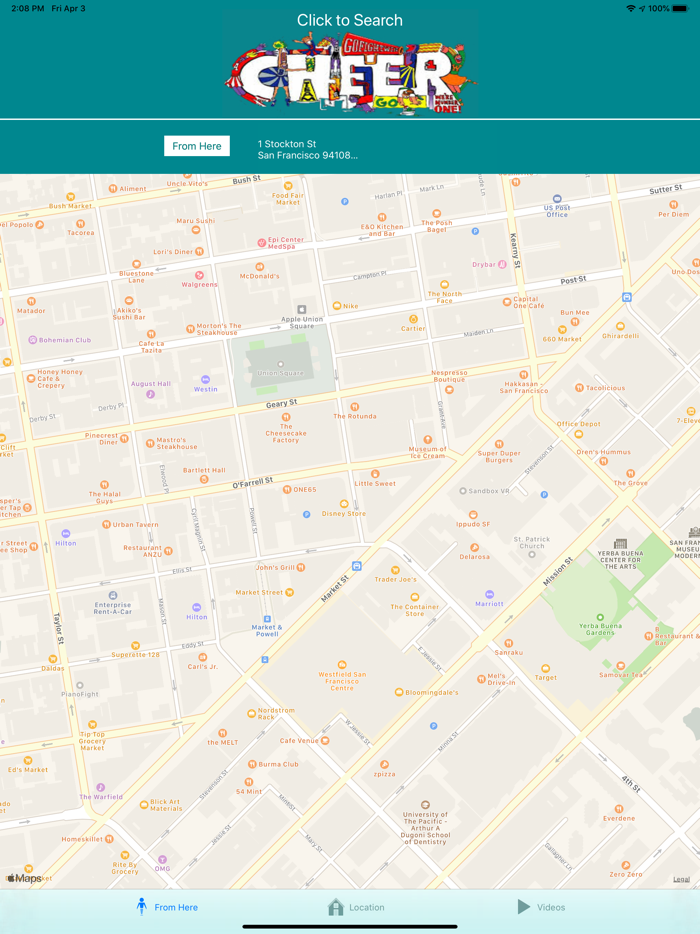
Task: Tap the Everdene restaurant pin
Action: 619,809
